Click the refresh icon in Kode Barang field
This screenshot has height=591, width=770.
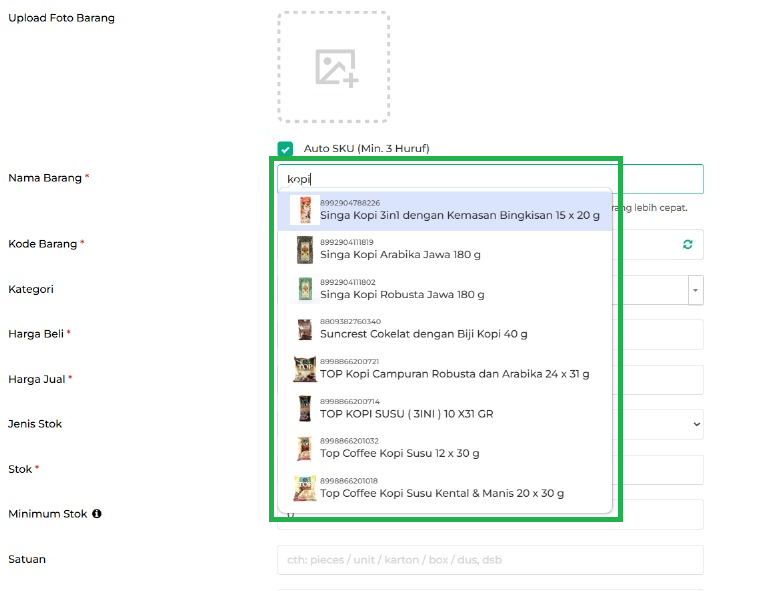point(688,245)
